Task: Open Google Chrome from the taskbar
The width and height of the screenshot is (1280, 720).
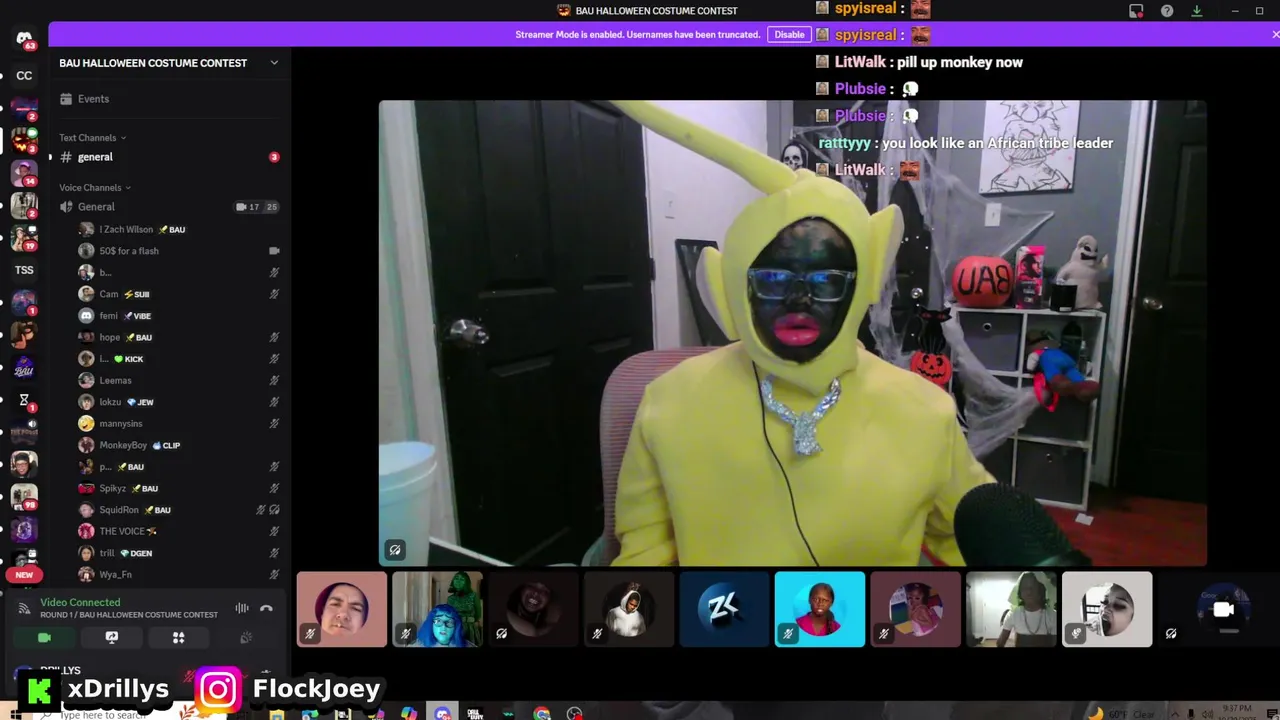Action: (541, 714)
